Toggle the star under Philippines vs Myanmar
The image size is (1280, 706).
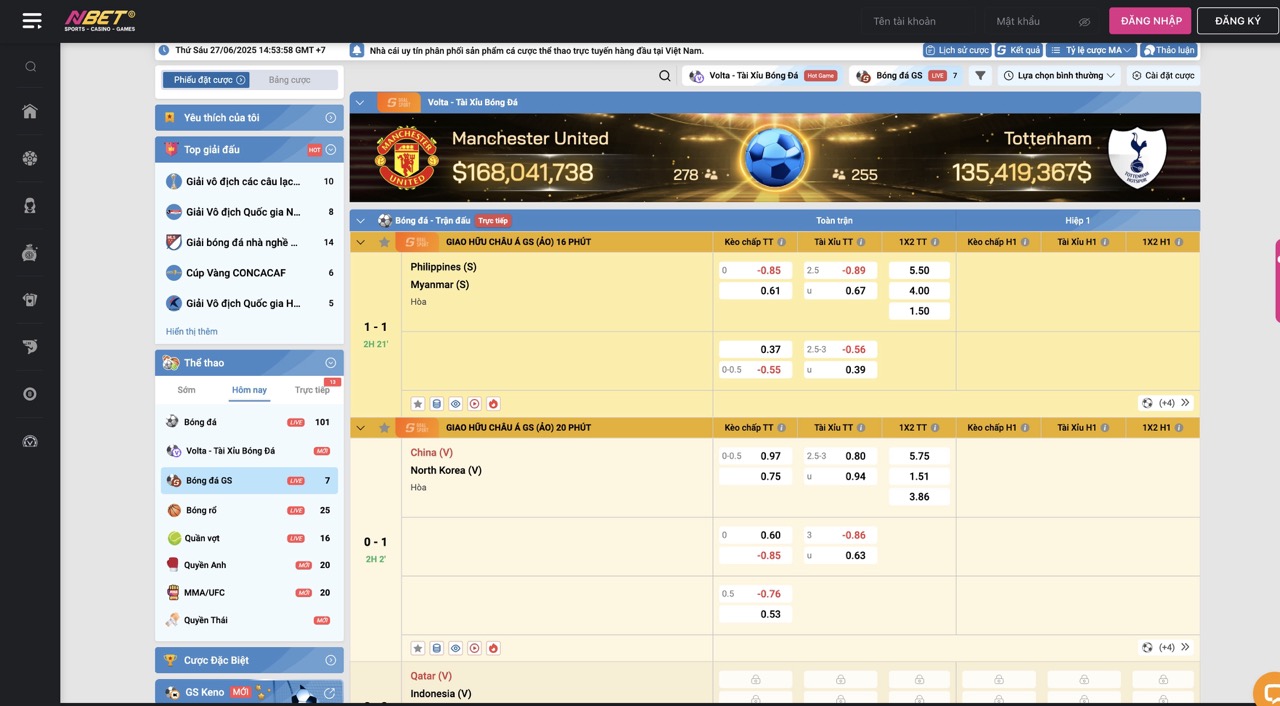point(418,404)
